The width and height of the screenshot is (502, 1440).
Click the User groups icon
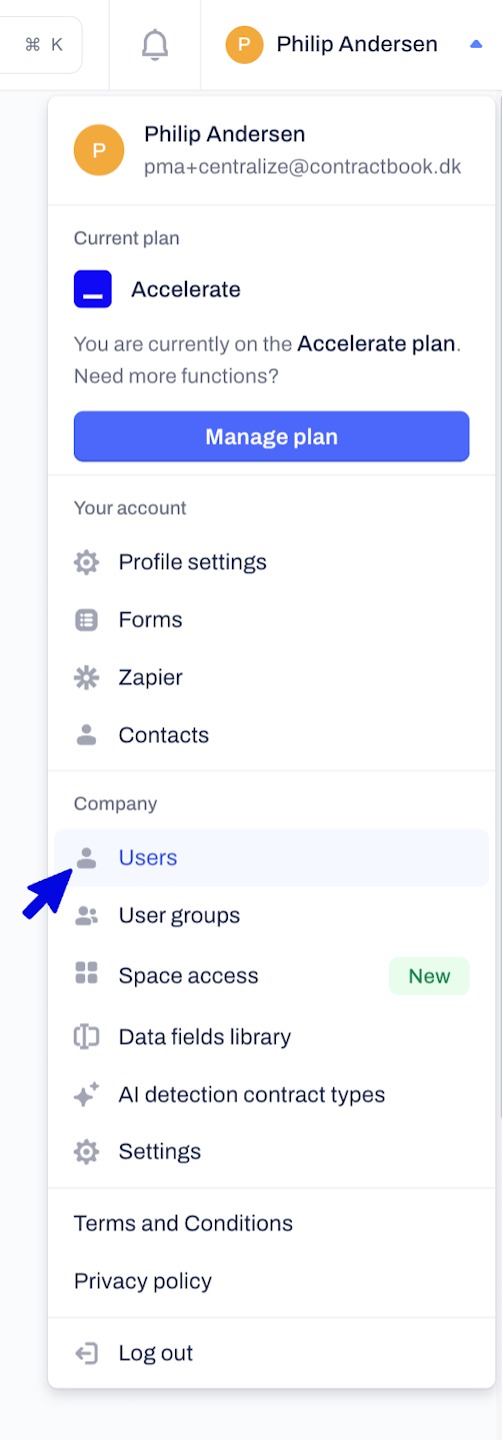[x=87, y=915]
